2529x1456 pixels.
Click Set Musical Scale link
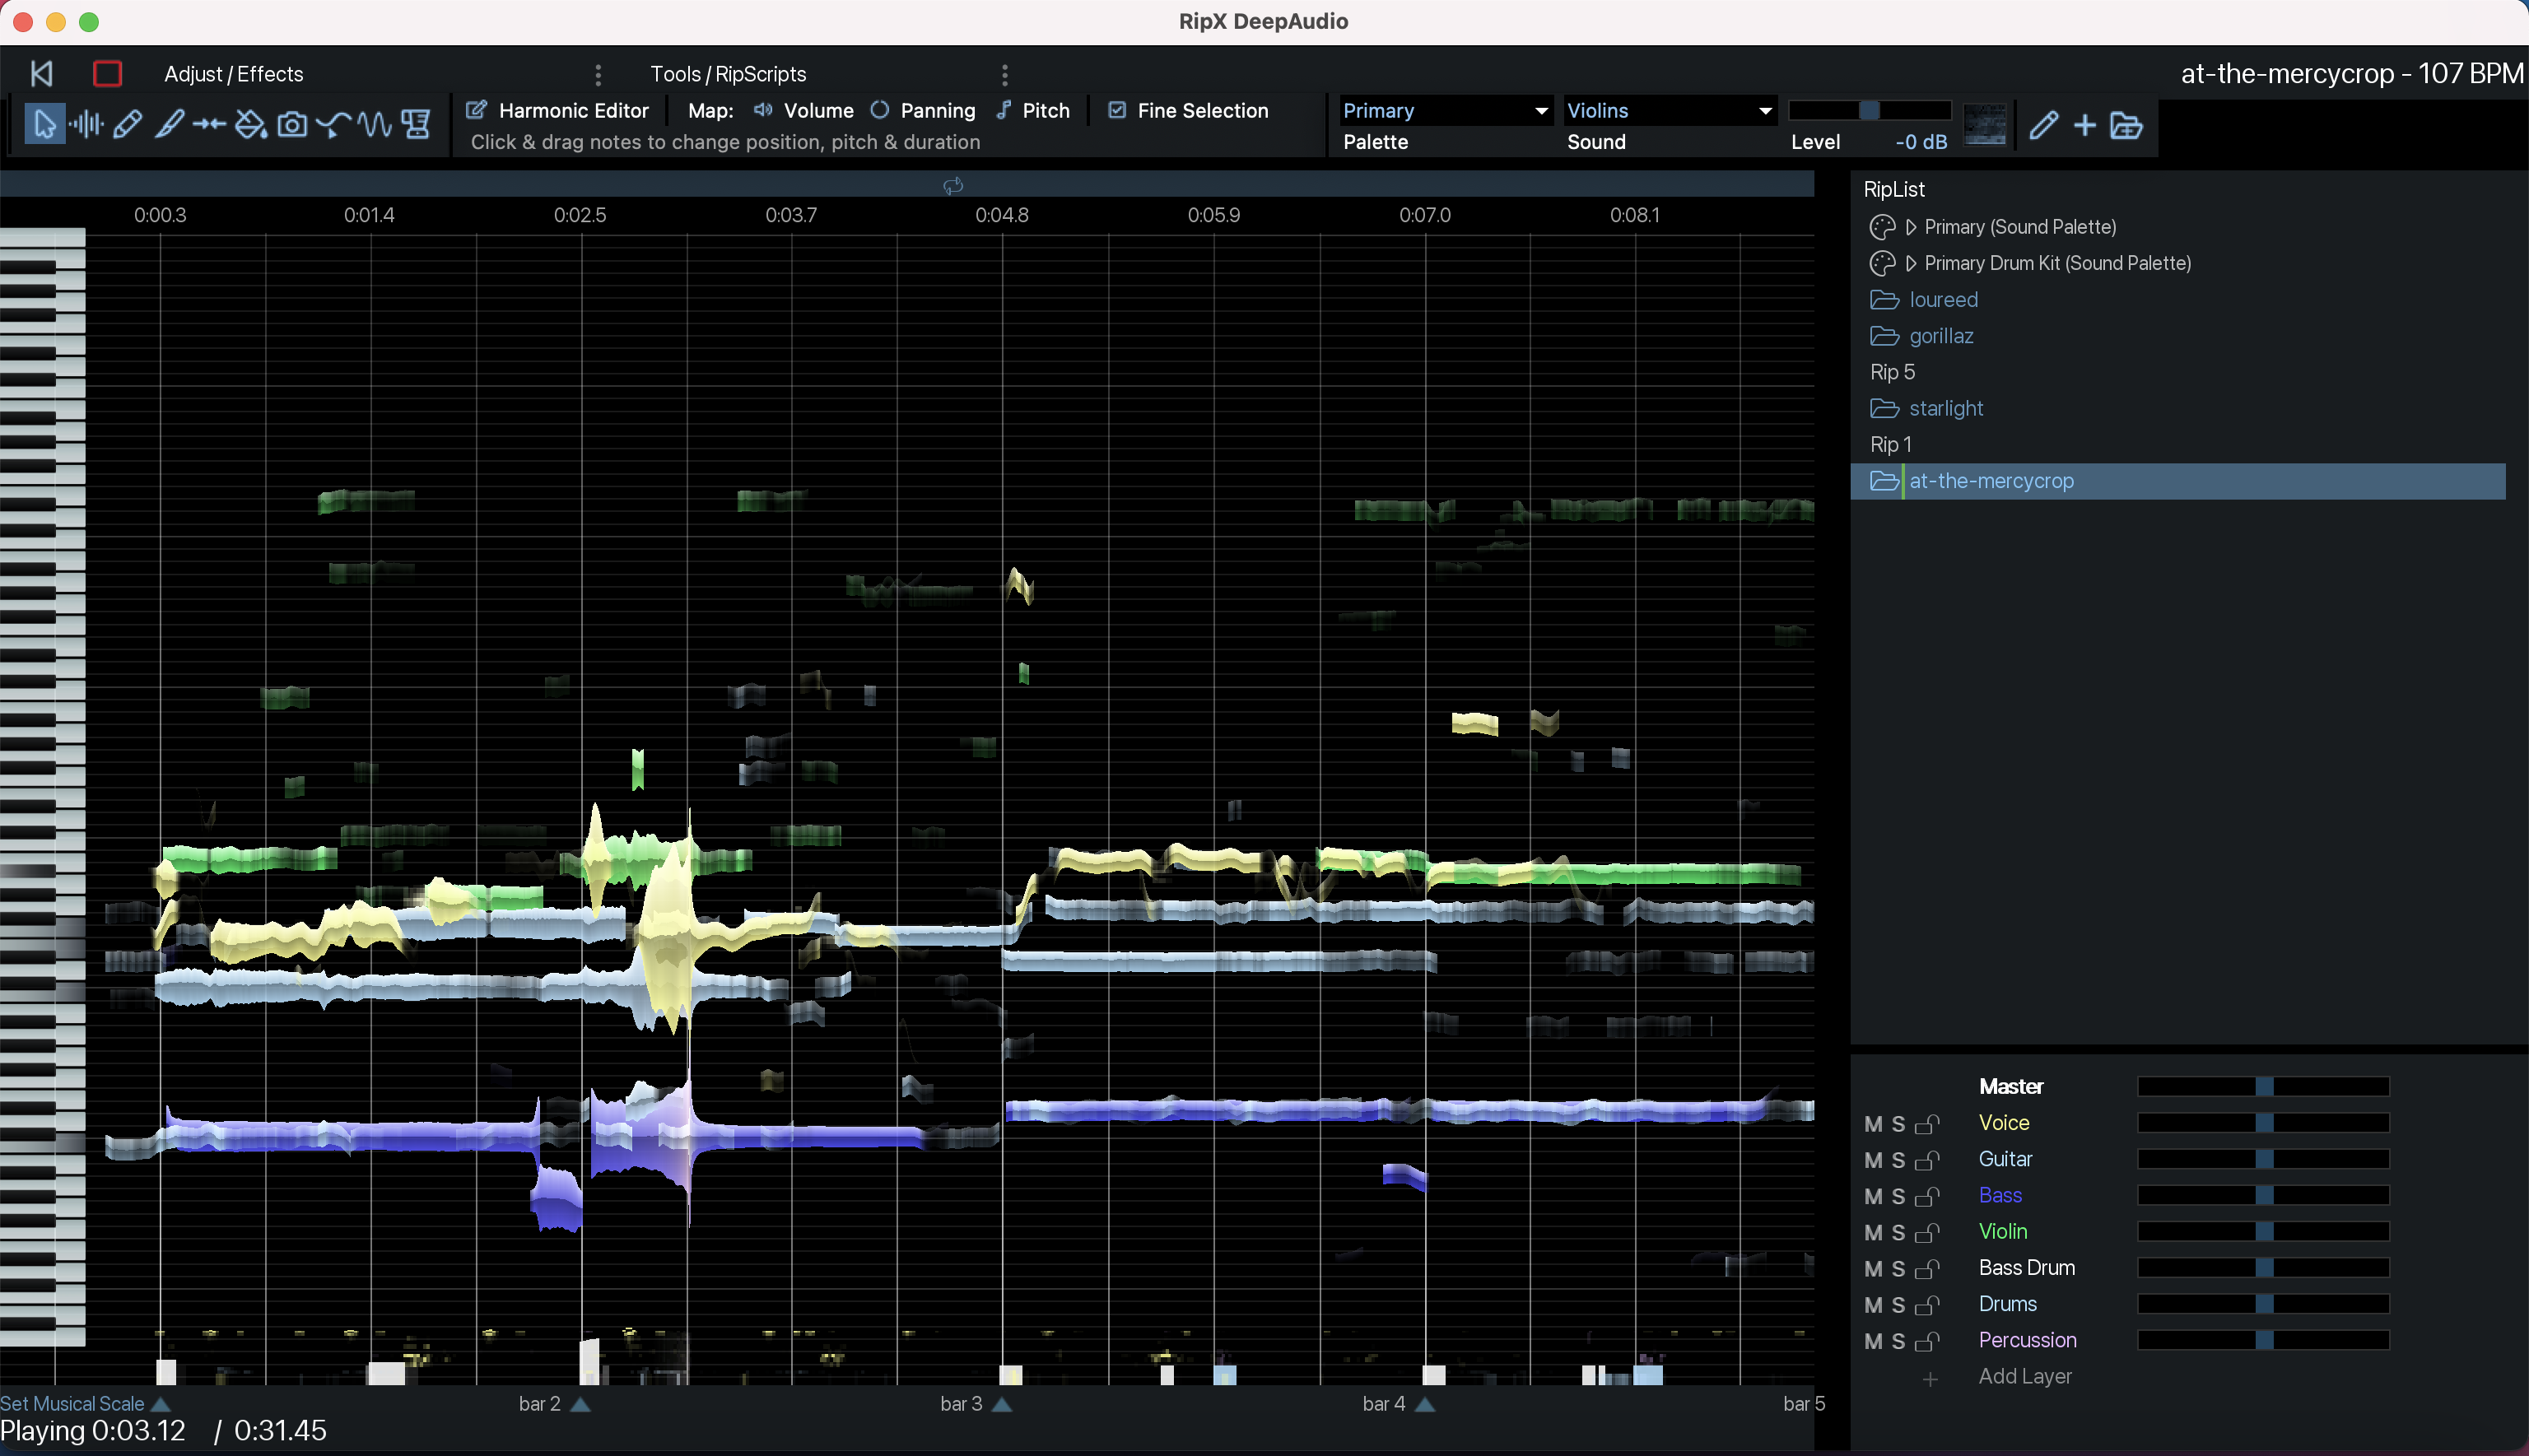click(x=73, y=1404)
